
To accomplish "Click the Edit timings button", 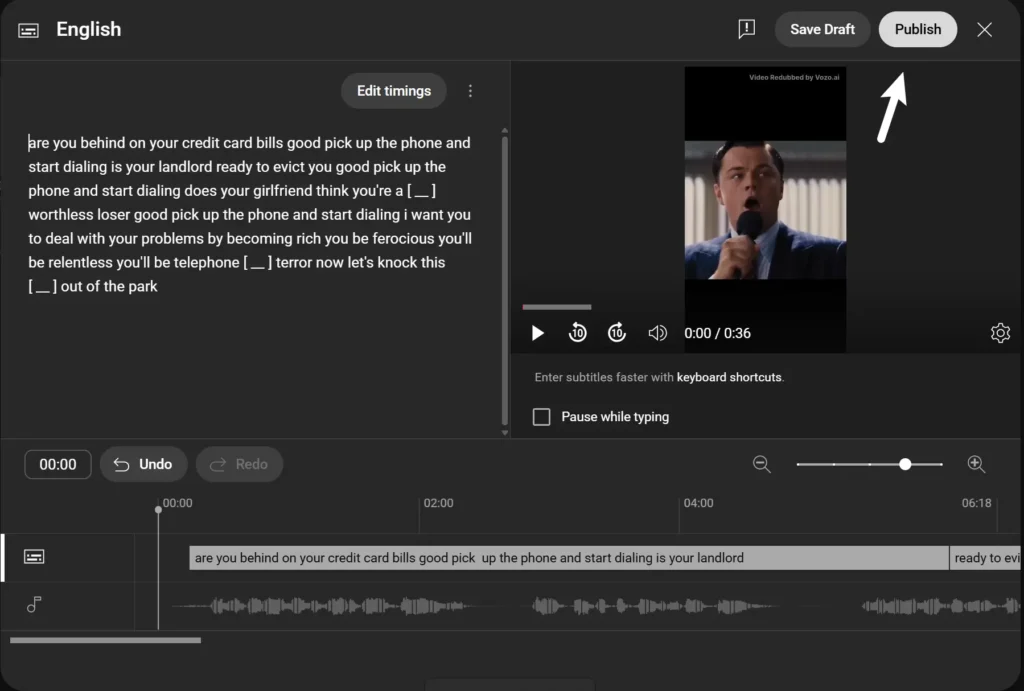I will tap(394, 91).
